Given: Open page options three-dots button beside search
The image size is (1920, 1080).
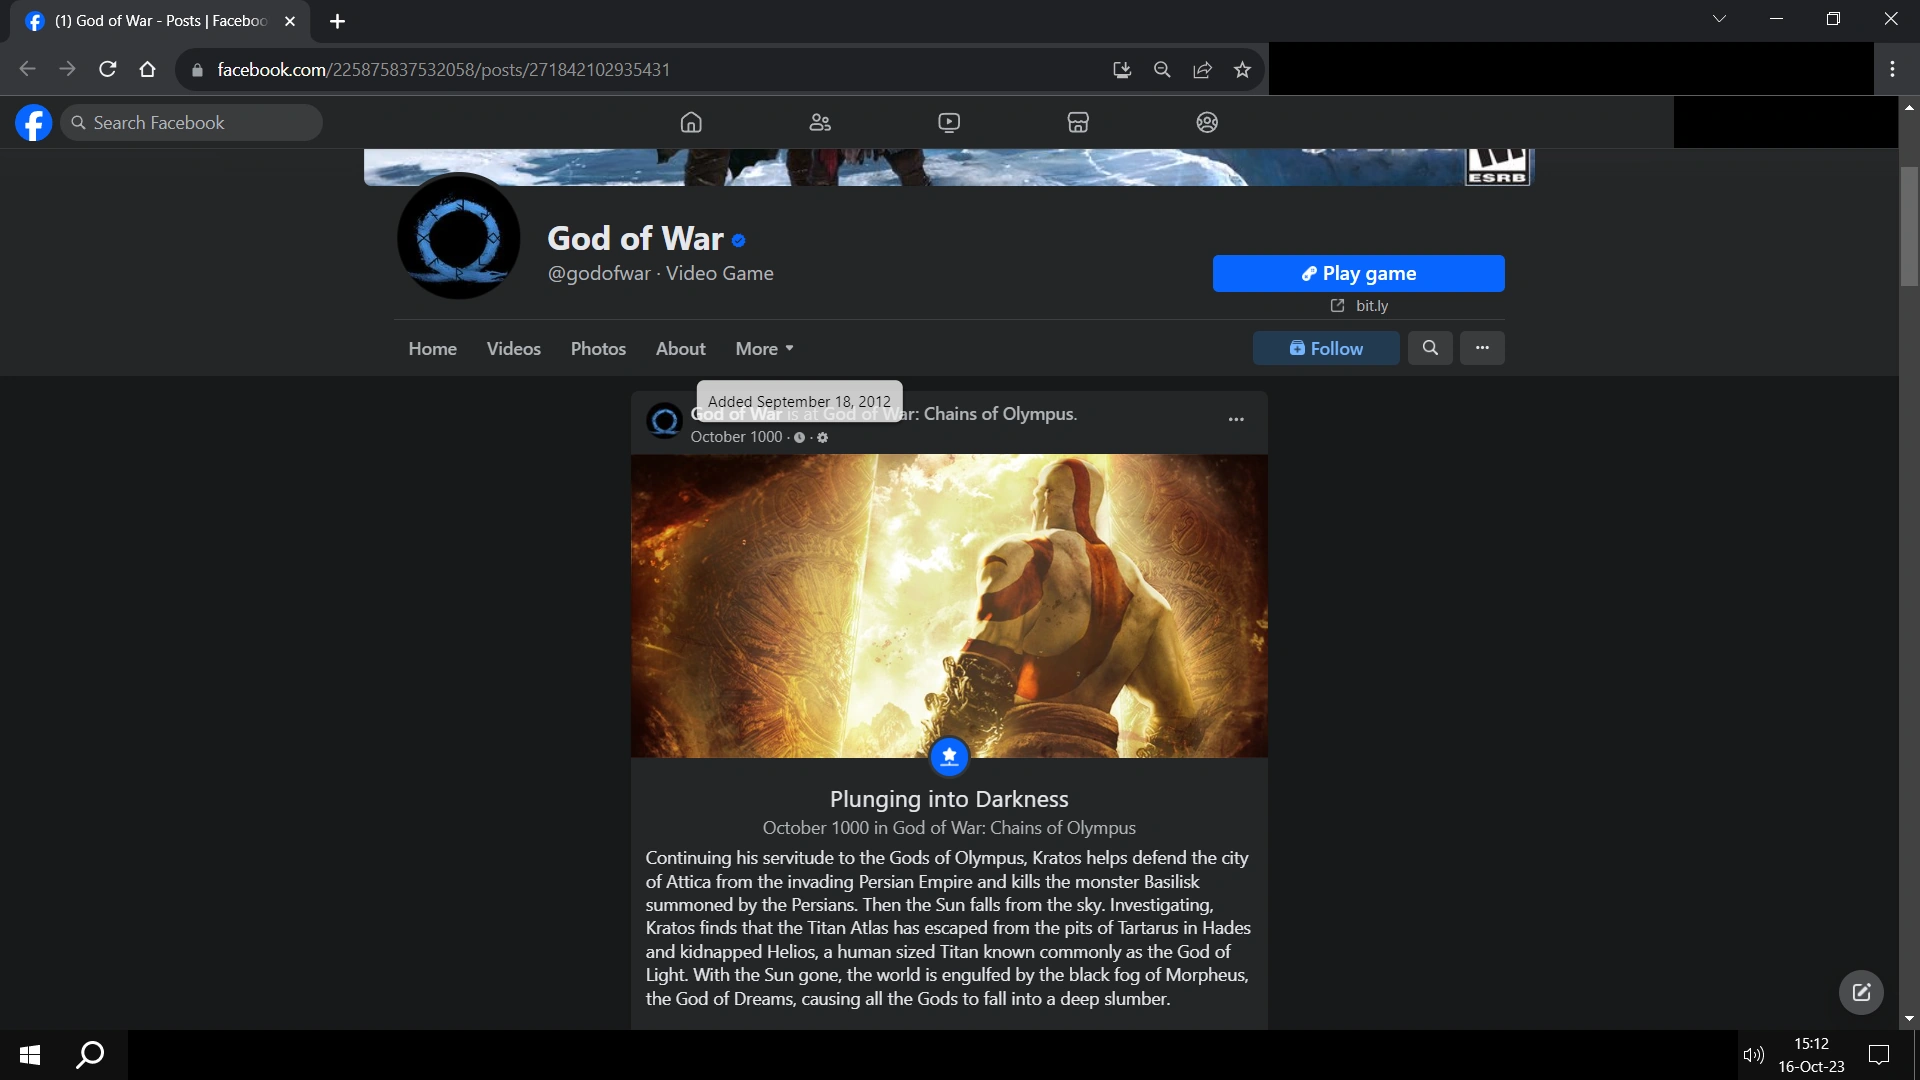Looking at the screenshot, I should coord(1482,348).
